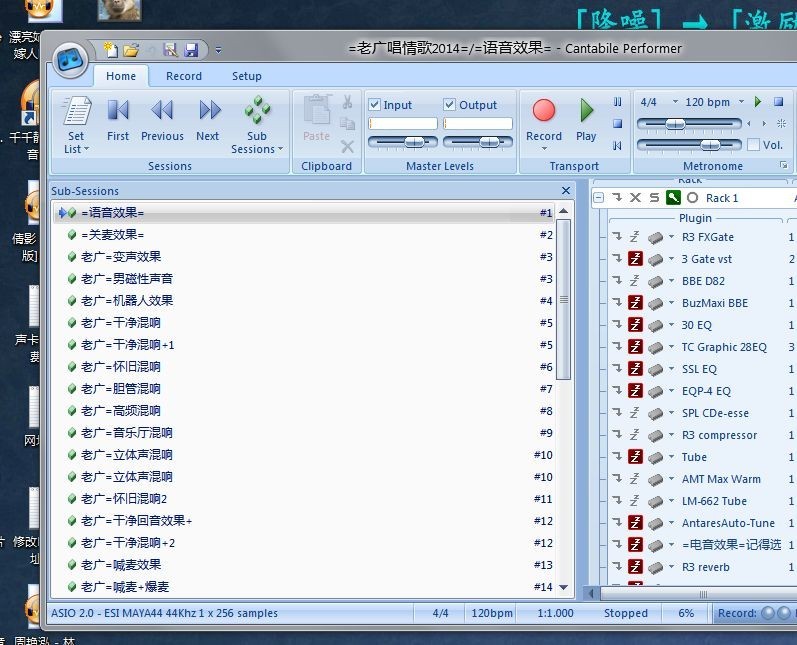
Task: Open the Cantabile application orb menu
Action: 70,59
